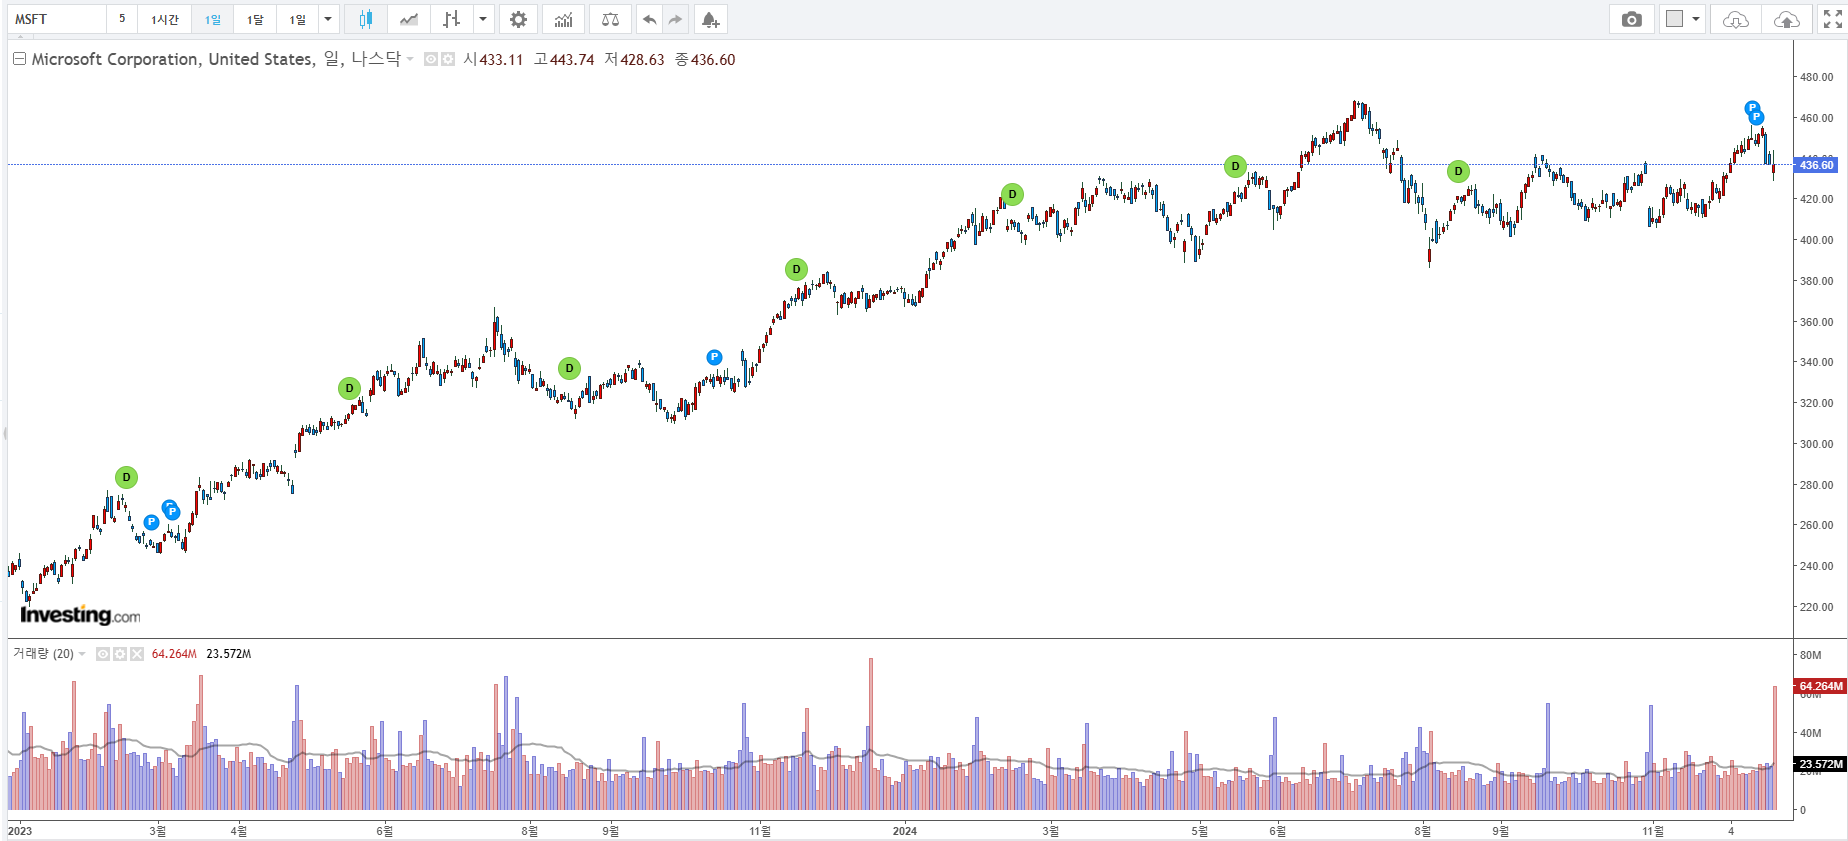
Task: Save chart layout to cloud
Action: [1786, 19]
